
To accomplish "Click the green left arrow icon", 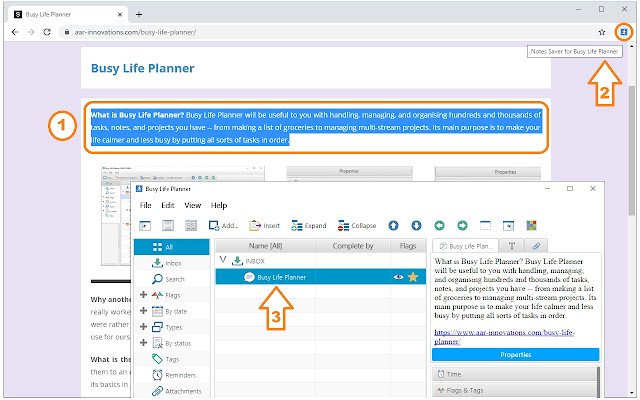I will [439, 225].
